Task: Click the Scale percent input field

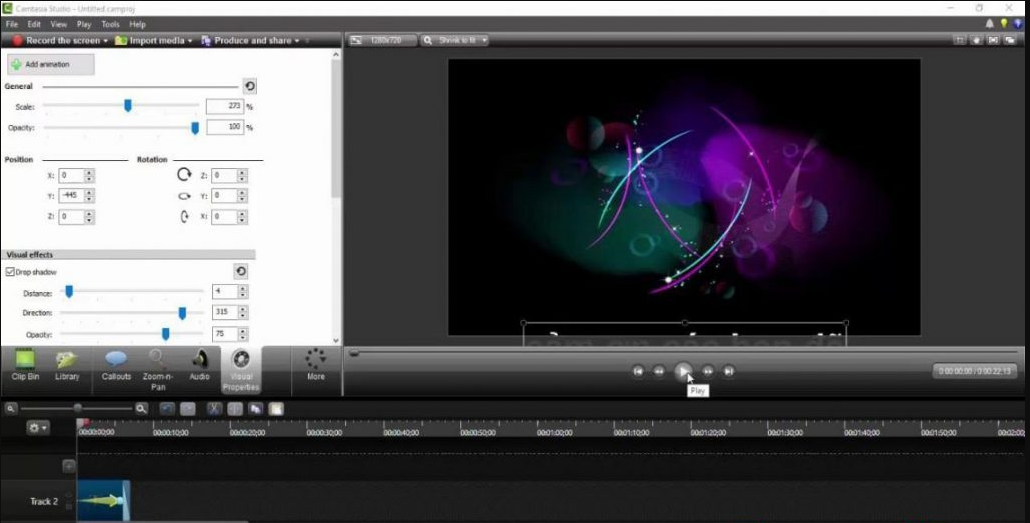Action: coord(225,106)
